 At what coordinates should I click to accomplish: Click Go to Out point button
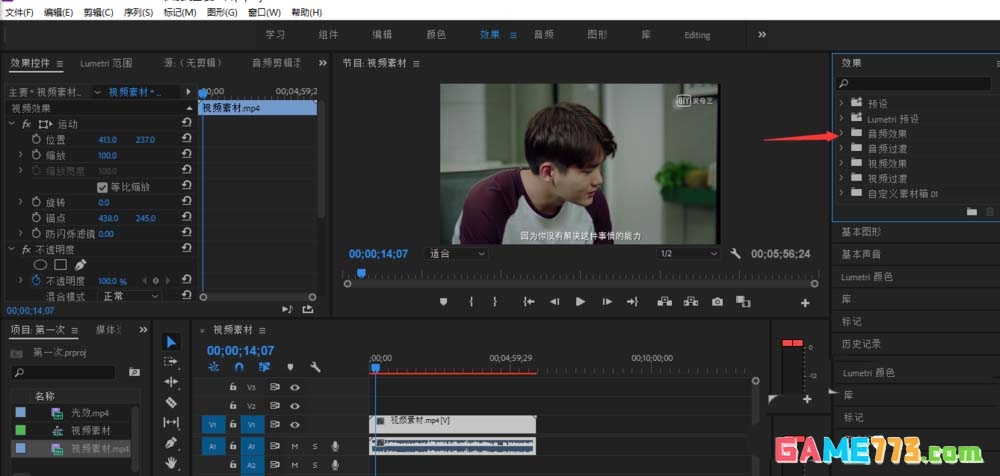[x=632, y=302]
